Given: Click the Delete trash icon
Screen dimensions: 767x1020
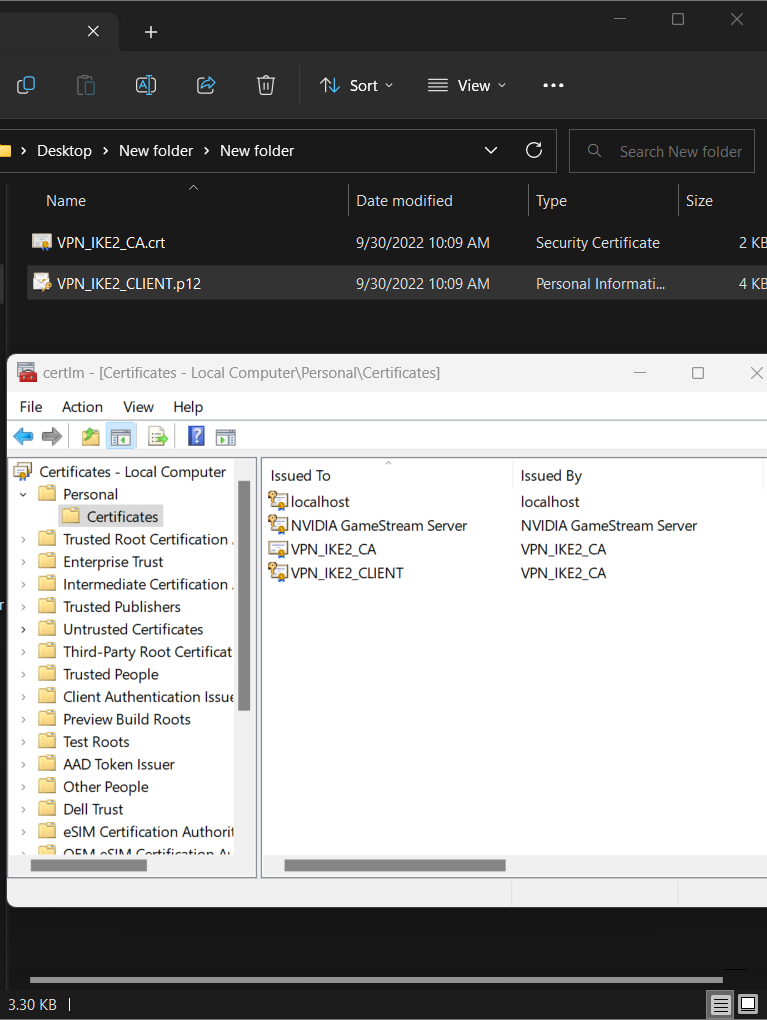Looking at the screenshot, I should [x=265, y=85].
